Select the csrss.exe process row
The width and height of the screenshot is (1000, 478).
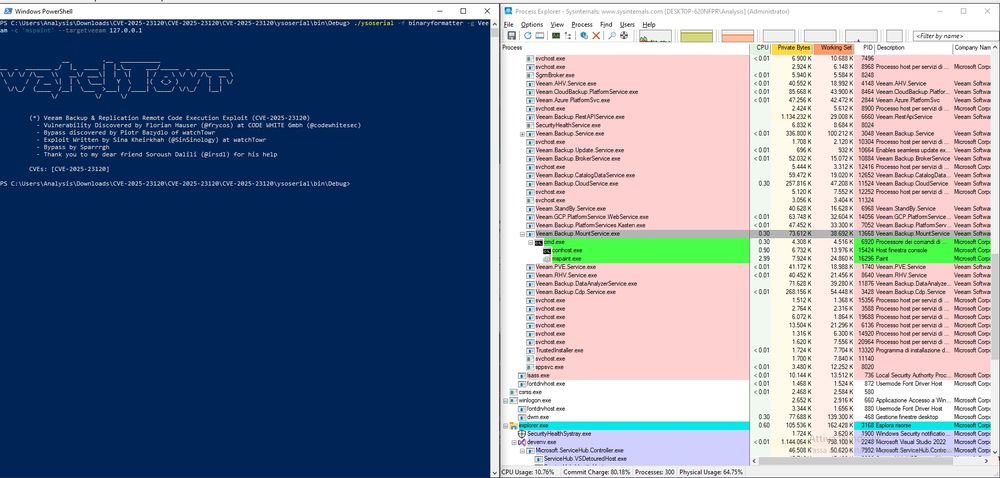tap(746, 392)
